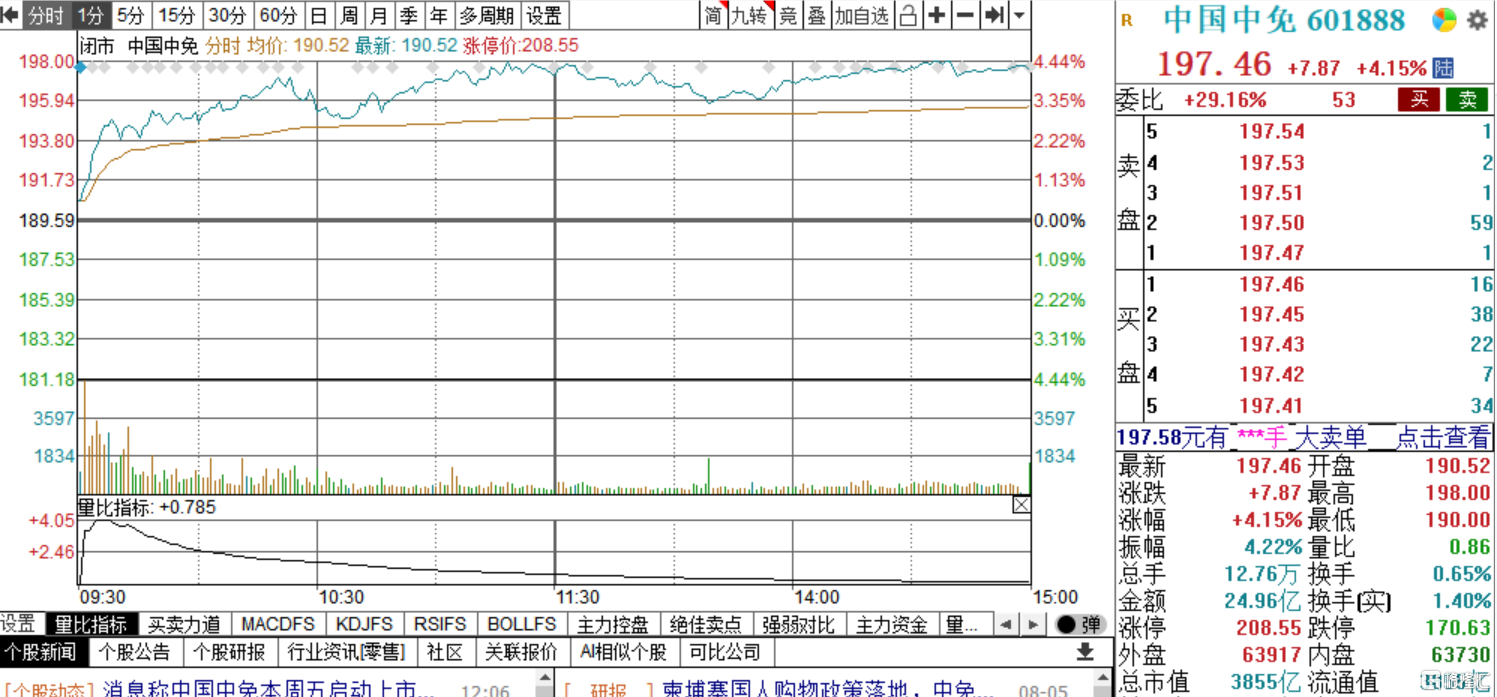Select the RSIFS indicator tab
The height and width of the screenshot is (697, 1497).
click(441, 624)
